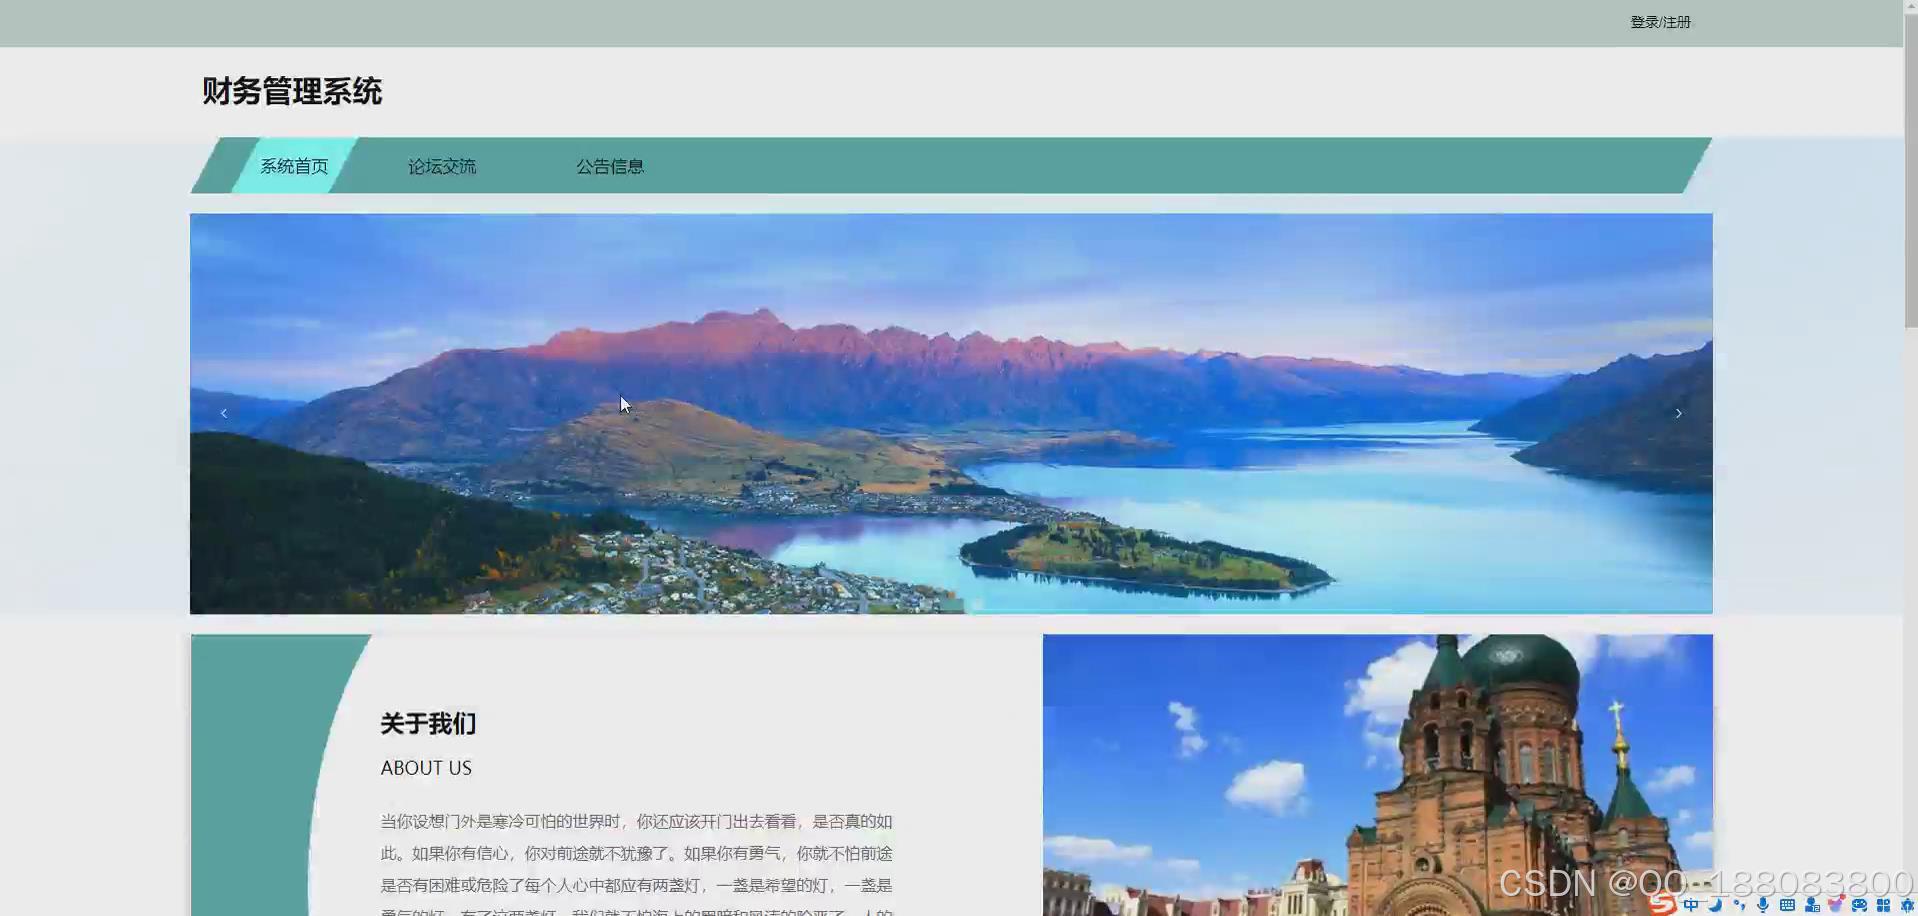Advance carousel with the right arrow
The width and height of the screenshot is (1918, 916).
[1678, 412]
